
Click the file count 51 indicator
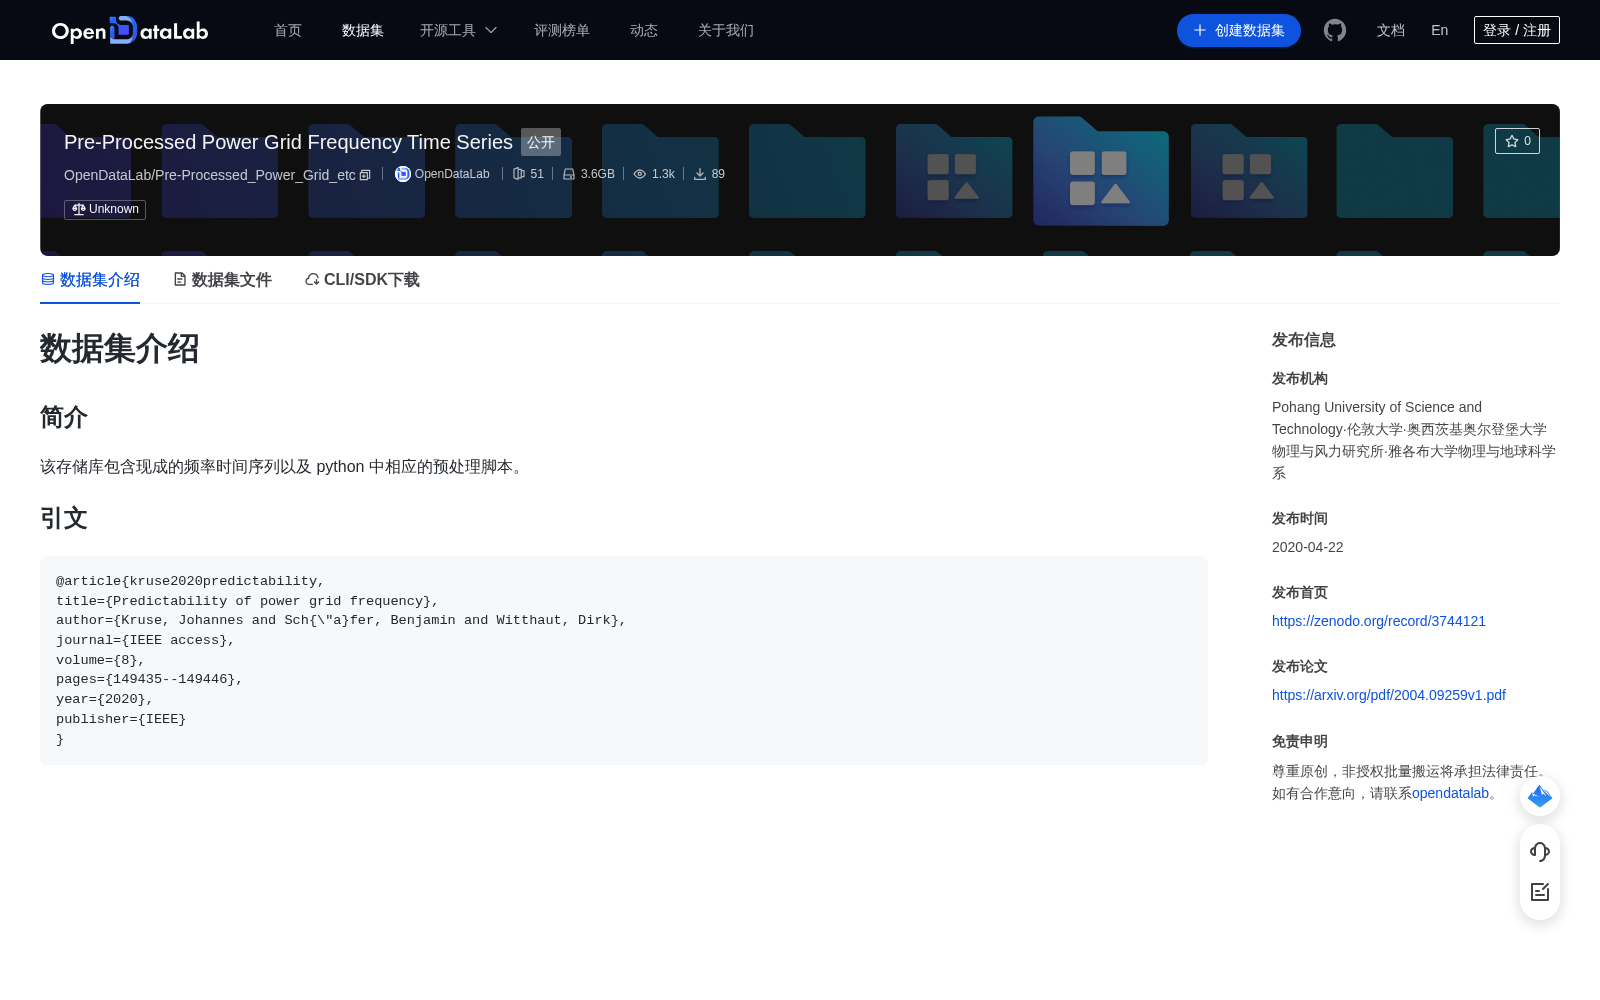click(528, 174)
